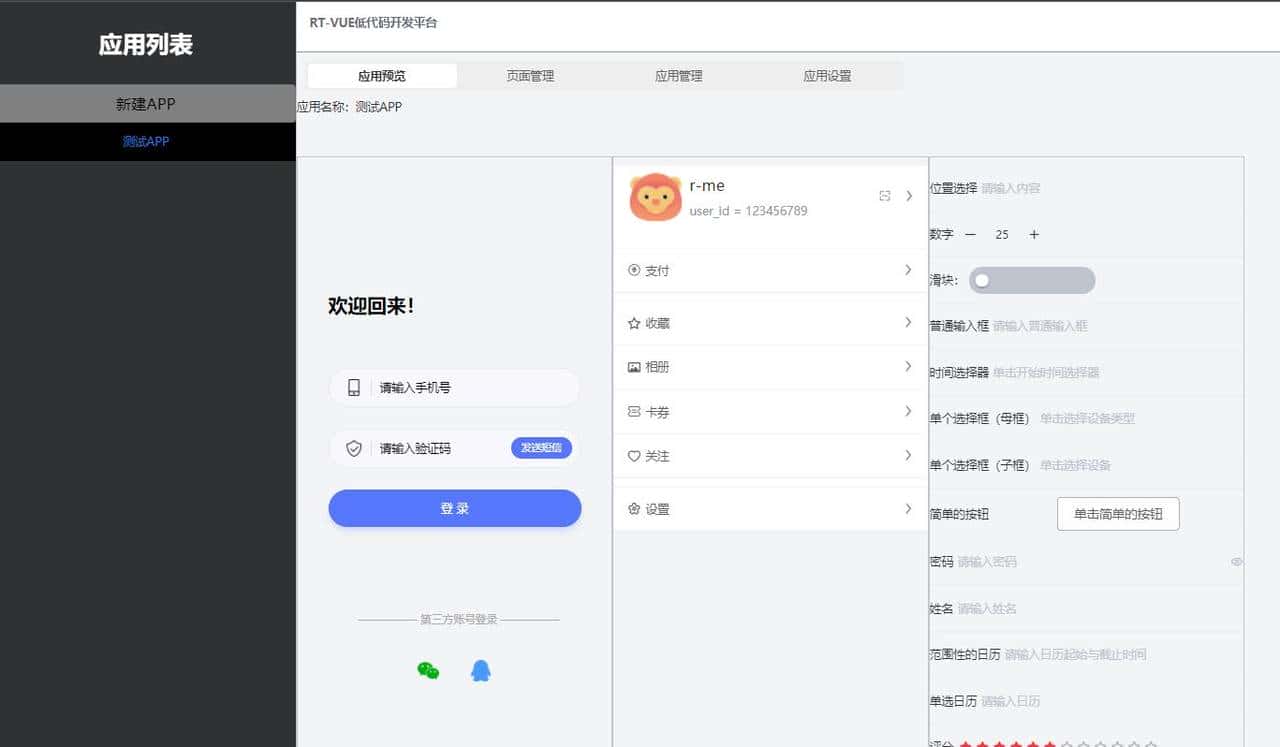
Task: Click the 登录 login button
Action: coord(454,508)
